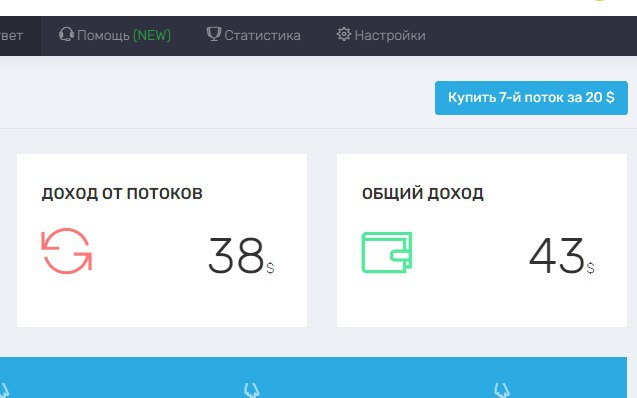The image size is (637, 398).
Task: Click the 43 $ total income value
Action: 562,255
